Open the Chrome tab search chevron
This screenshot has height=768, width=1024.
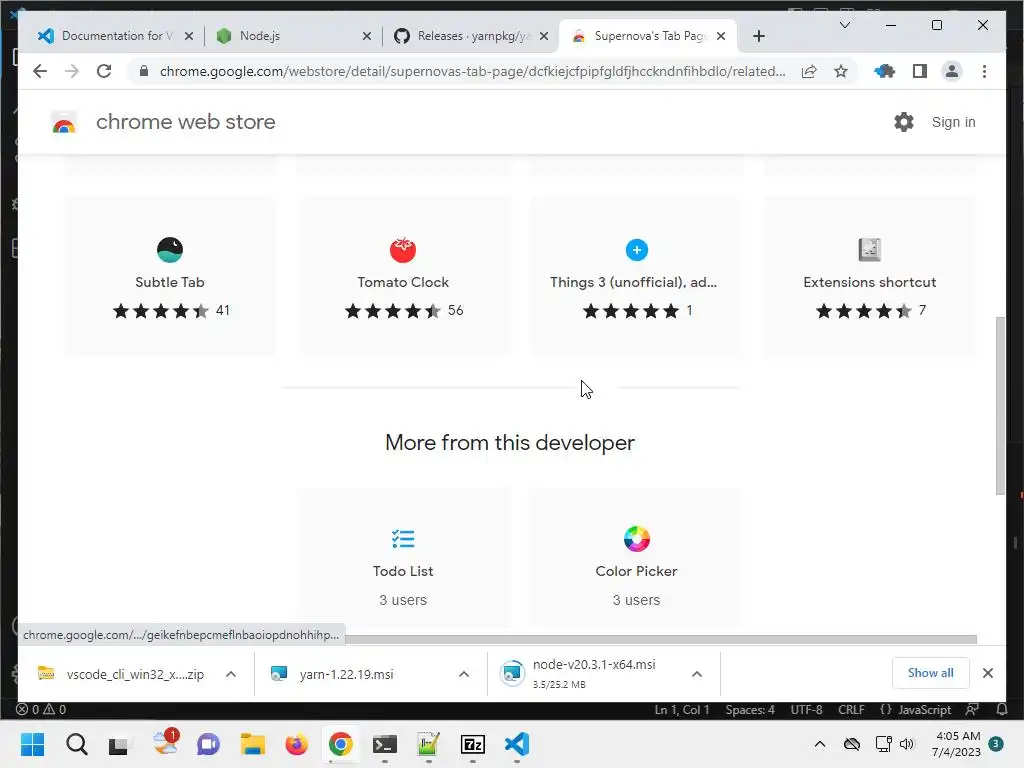(x=844, y=25)
